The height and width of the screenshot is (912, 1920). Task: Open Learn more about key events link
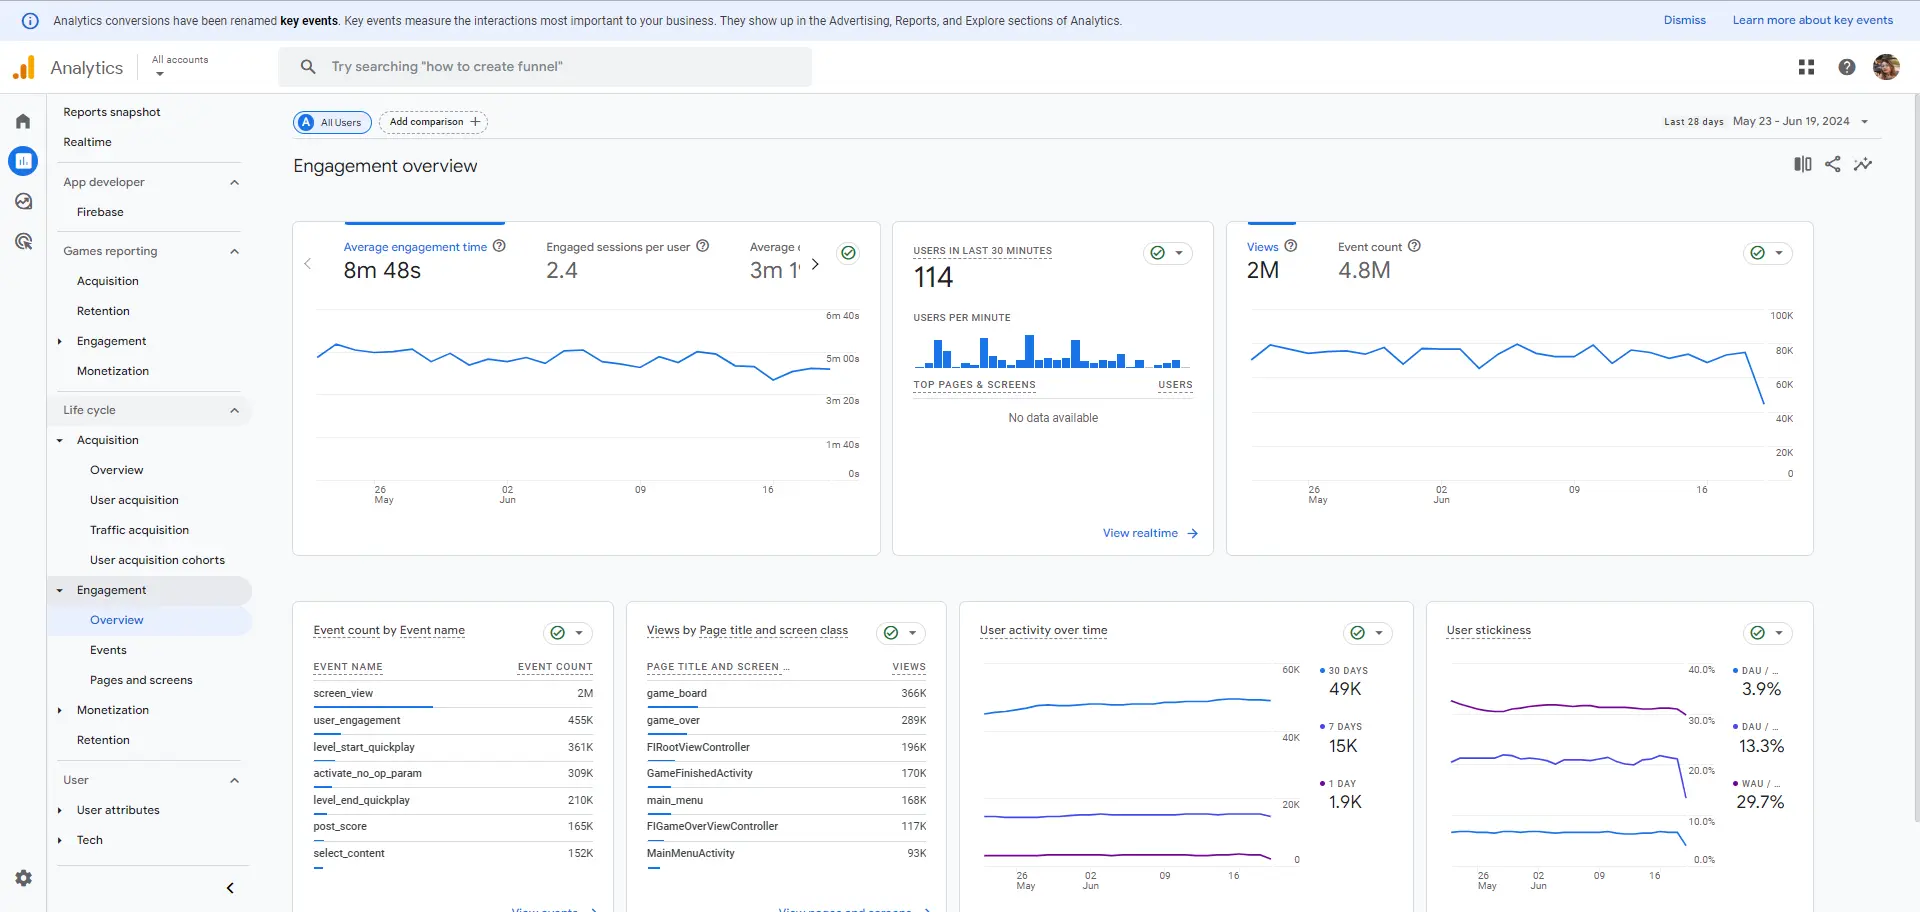(1812, 20)
